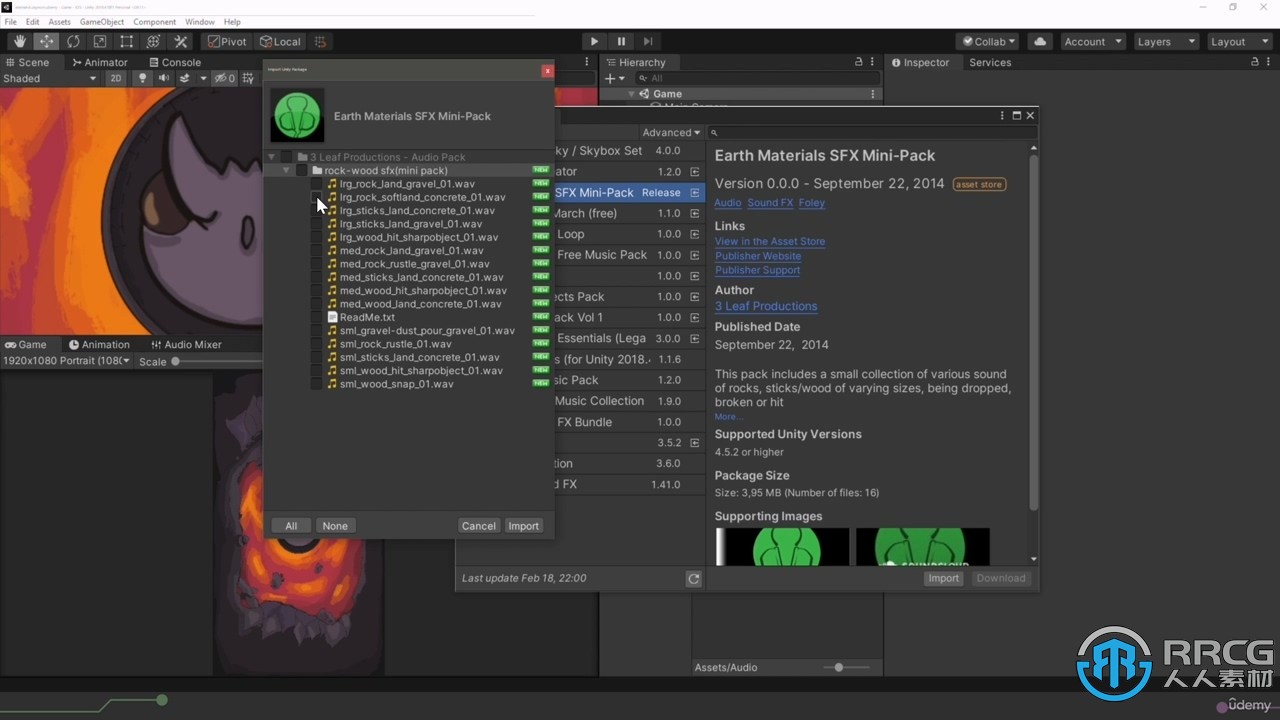
Task: Lock the Inspector panel
Action: pos(1254,62)
